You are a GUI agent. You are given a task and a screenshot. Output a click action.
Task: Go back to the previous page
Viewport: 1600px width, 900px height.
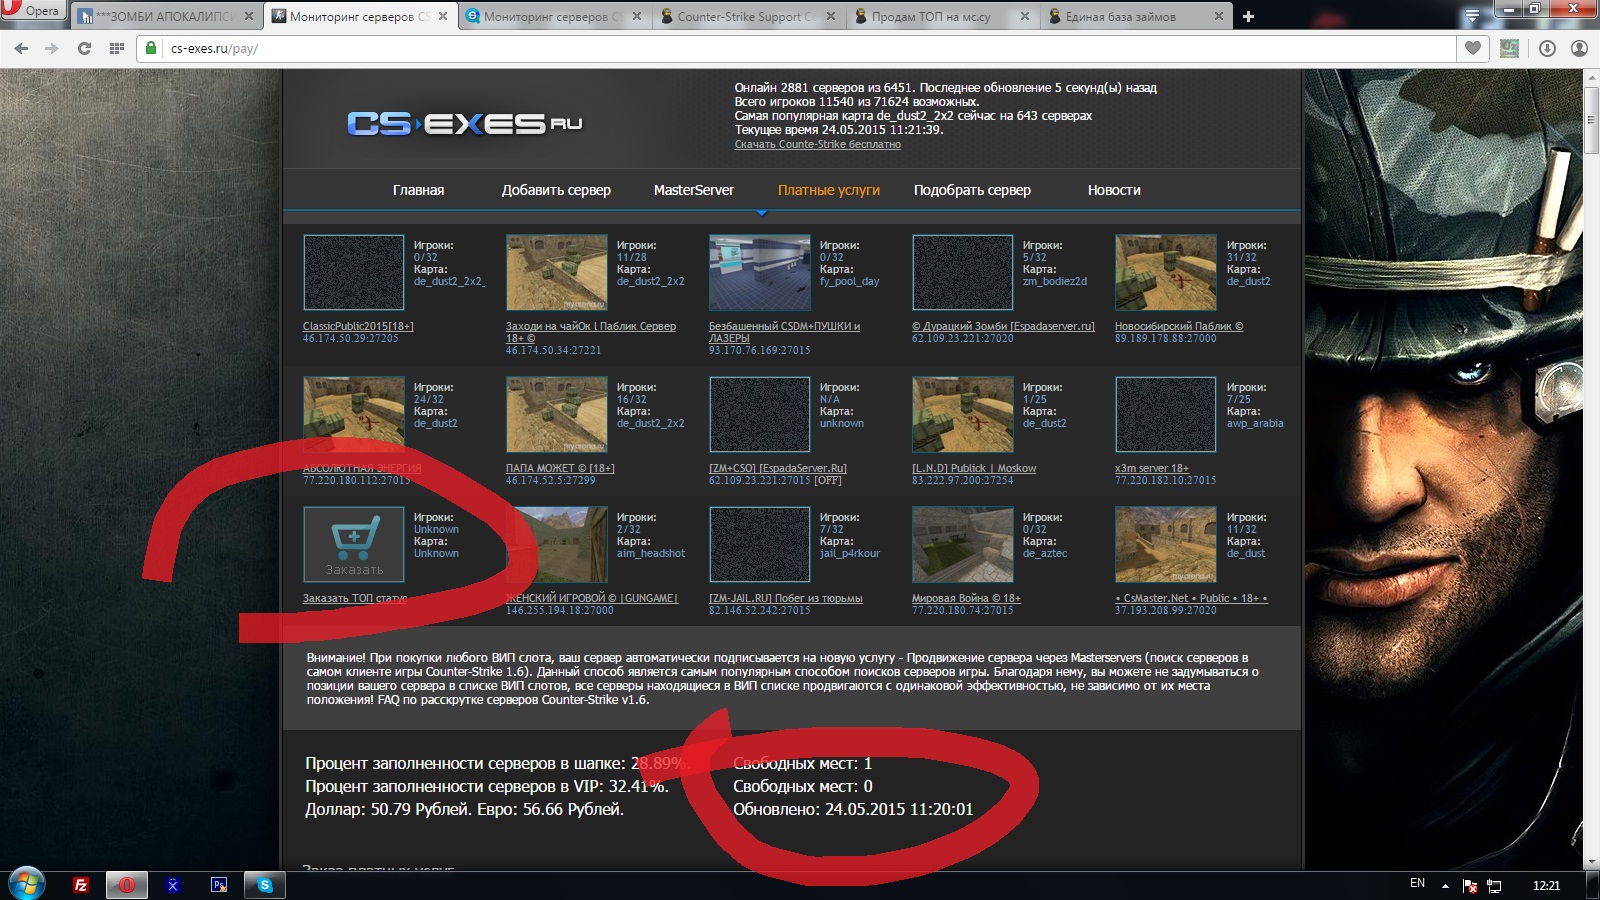coord(21,48)
